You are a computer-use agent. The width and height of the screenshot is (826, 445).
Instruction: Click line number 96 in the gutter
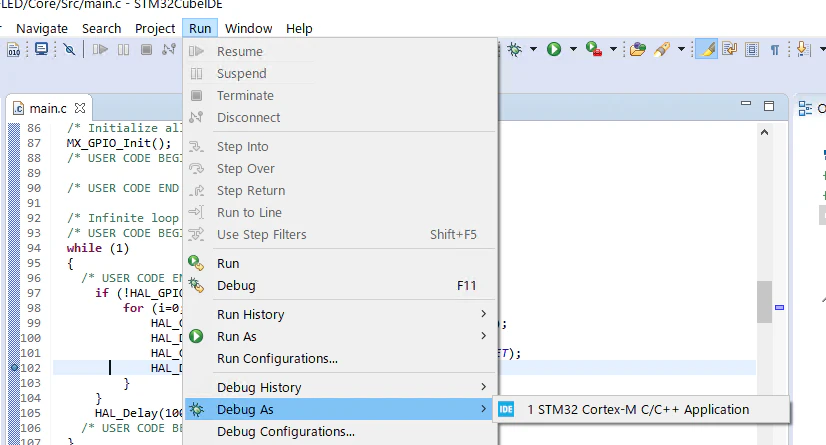pyautogui.click(x=34, y=278)
